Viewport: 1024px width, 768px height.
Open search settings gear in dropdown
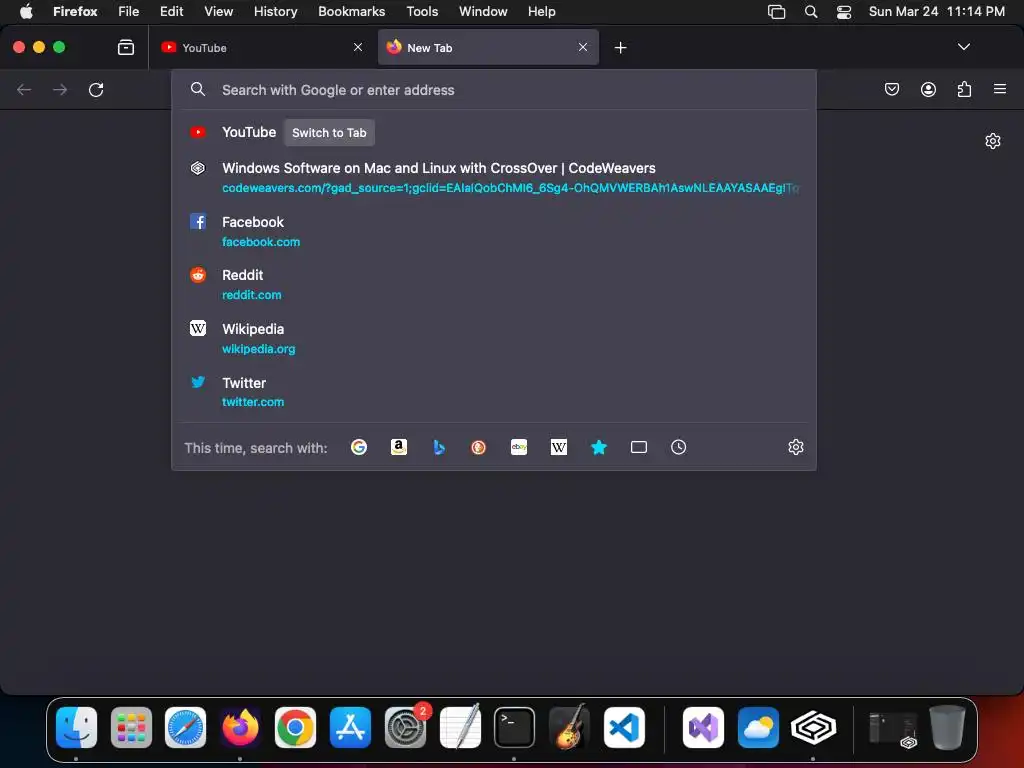pos(795,447)
